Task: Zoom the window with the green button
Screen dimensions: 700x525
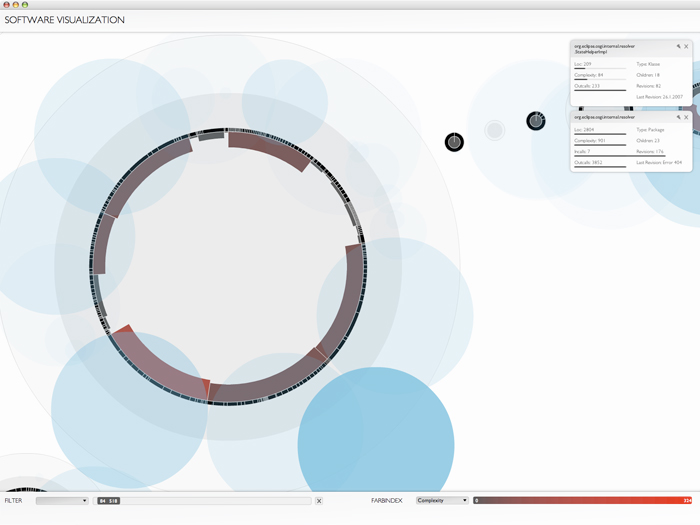Action: click(x=25, y=5)
